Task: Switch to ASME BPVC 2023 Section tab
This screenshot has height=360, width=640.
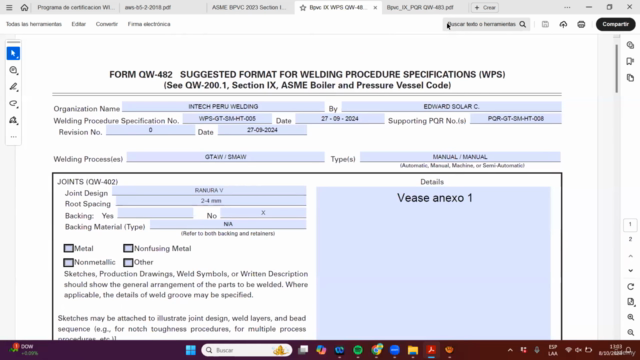Action: [x=249, y=7]
